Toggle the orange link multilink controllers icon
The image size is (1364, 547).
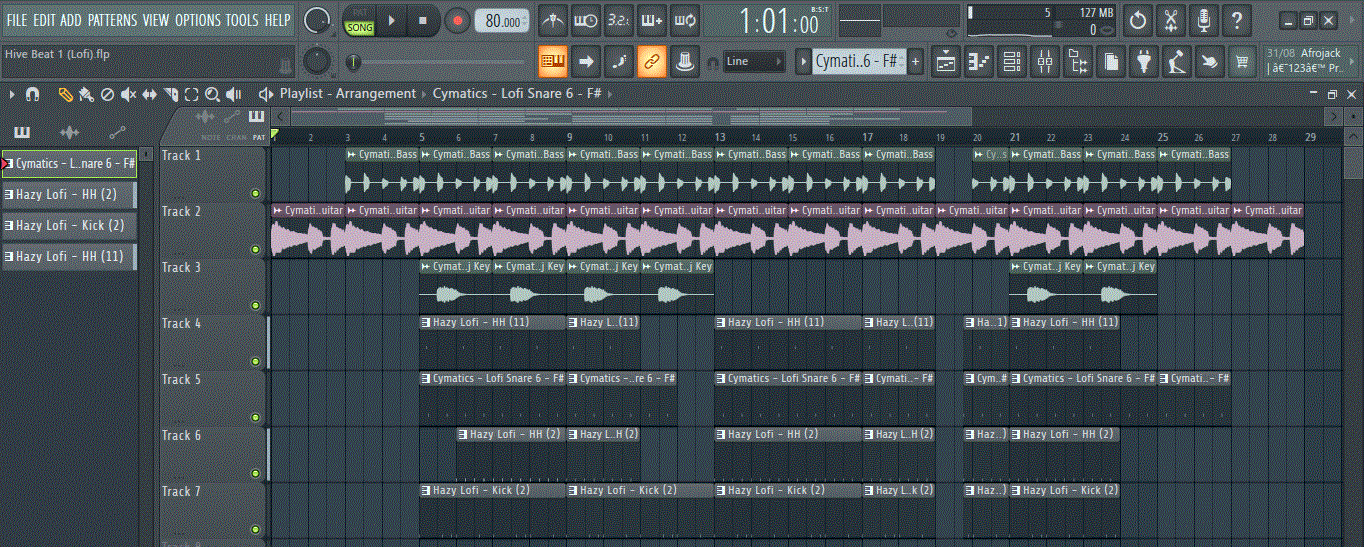click(x=652, y=61)
